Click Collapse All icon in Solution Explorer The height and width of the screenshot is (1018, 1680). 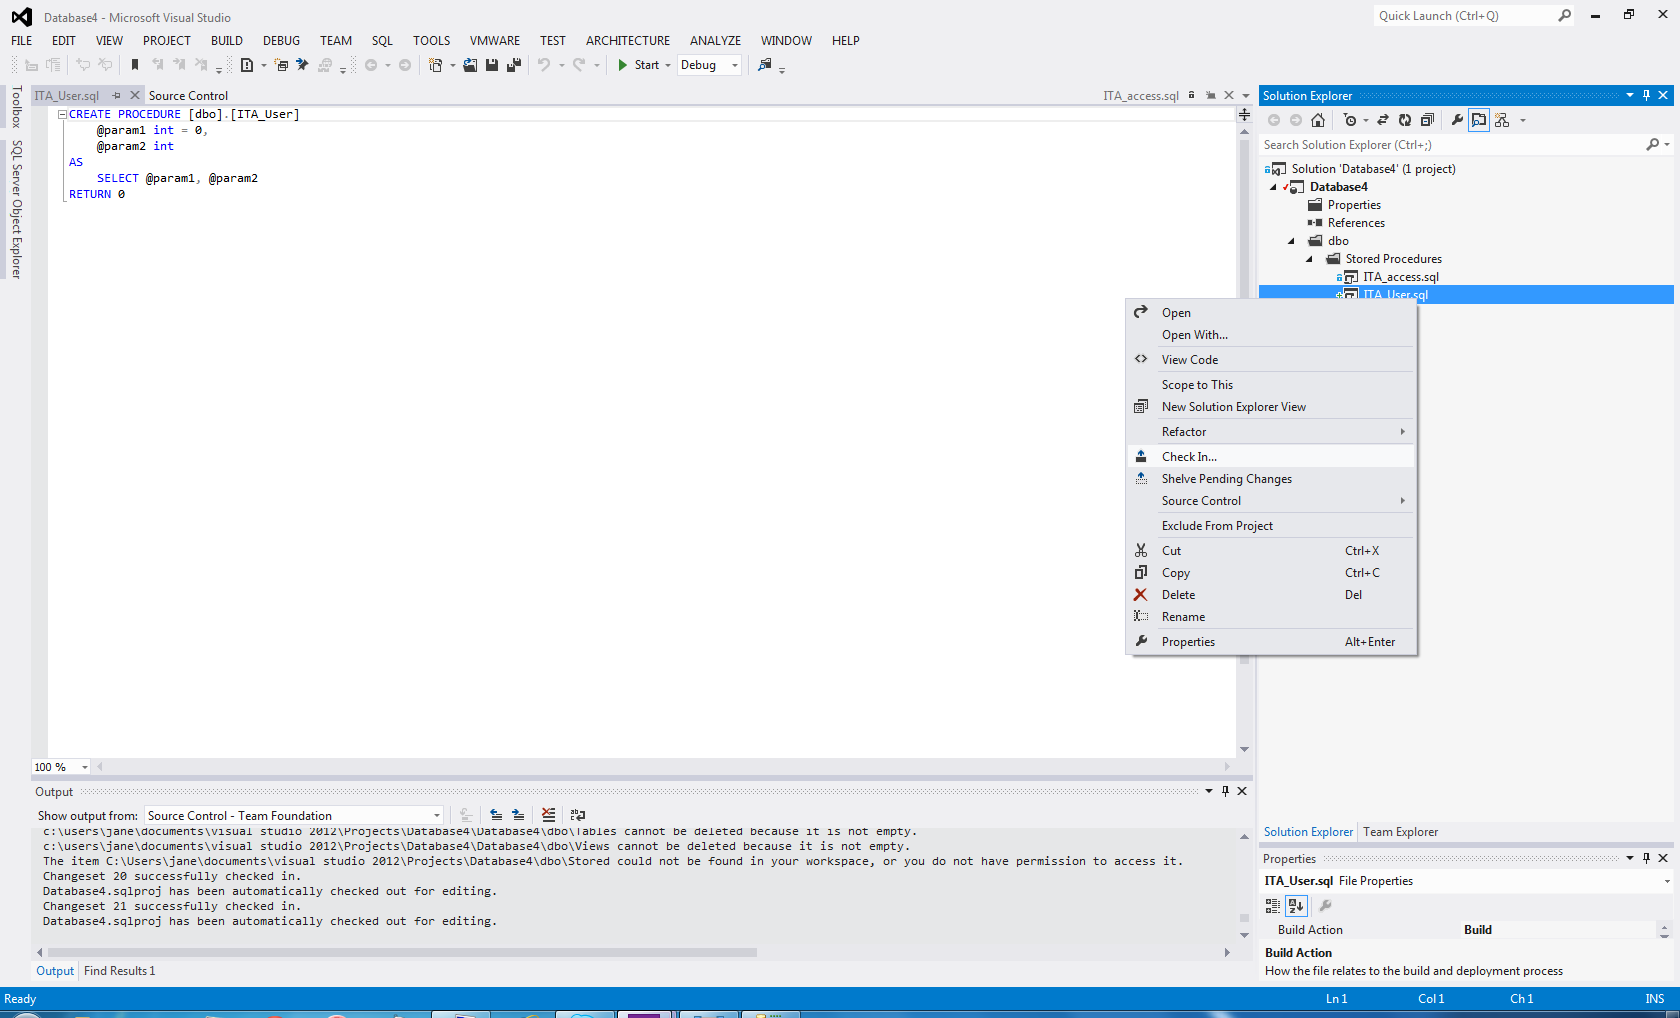tap(1427, 120)
